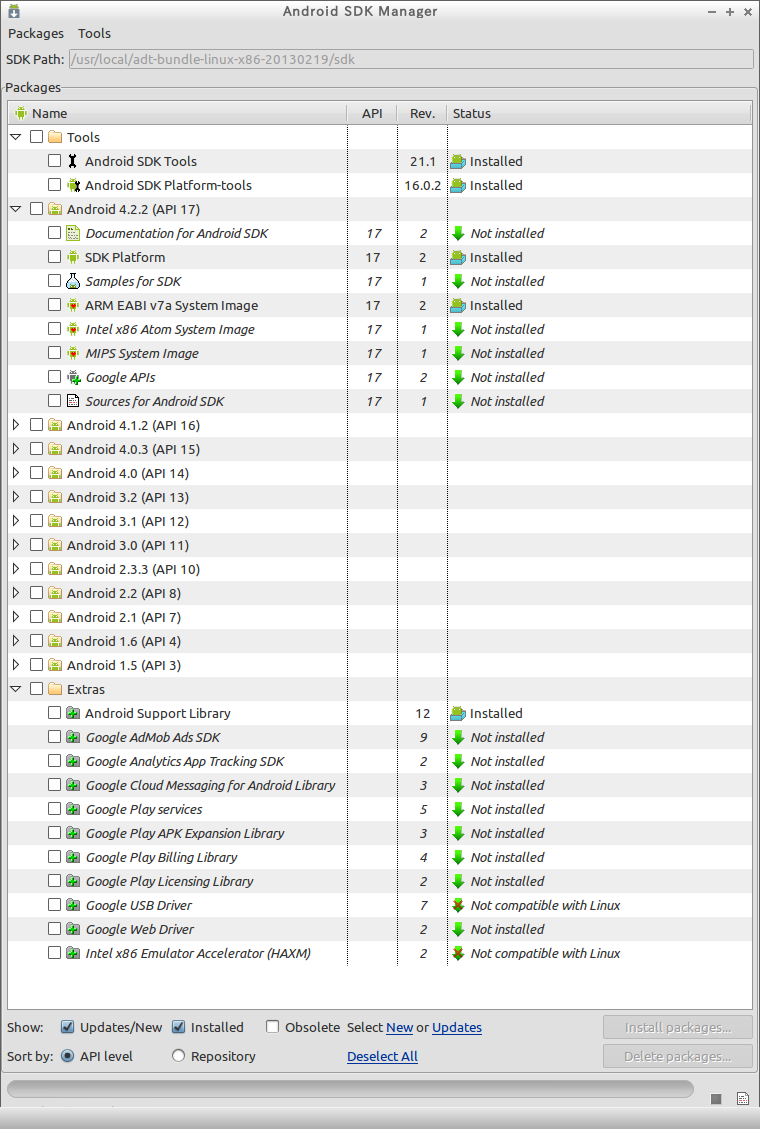Click the MIPS System Image icon
Viewport: 760px width, 1129px height.
point(73,354)
